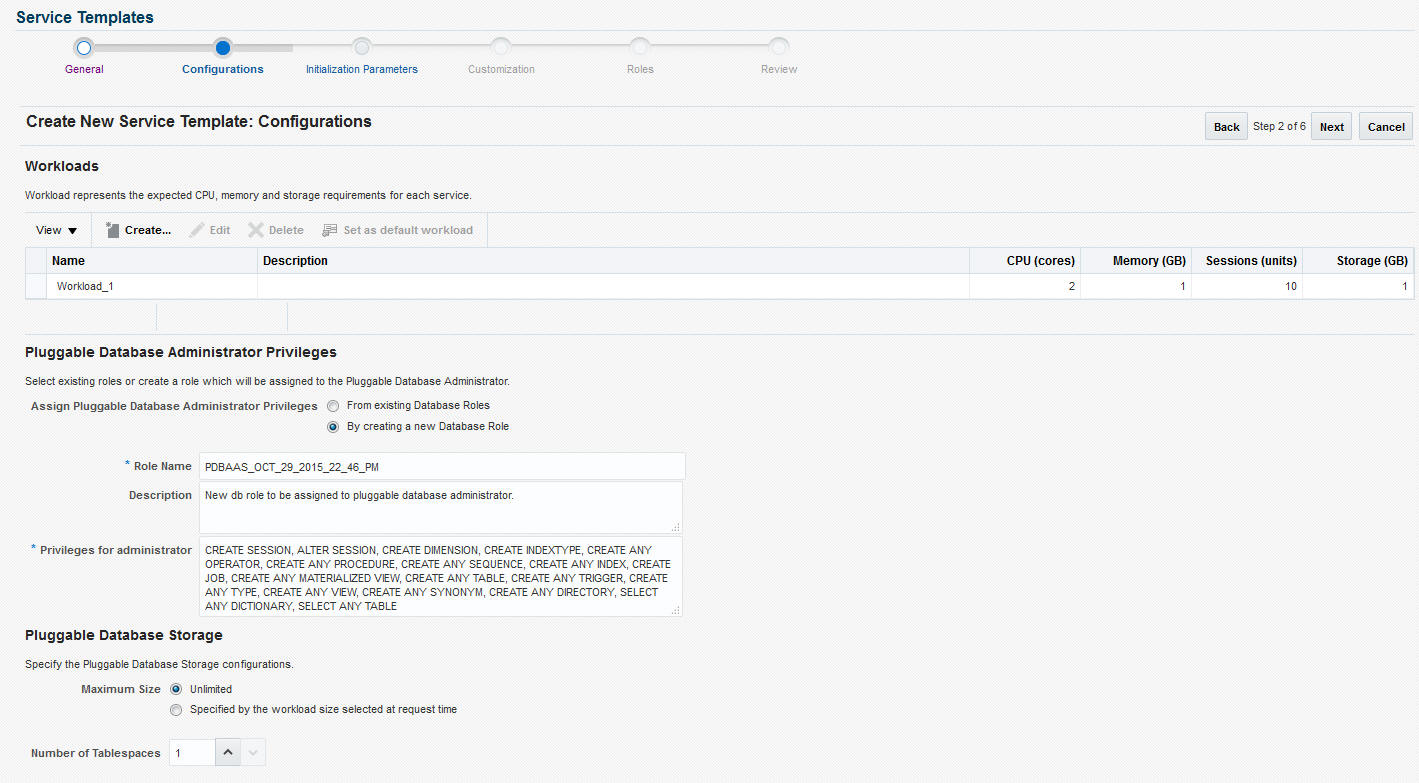
Task: Click the Description column header
Action: (x=613, y=261)
